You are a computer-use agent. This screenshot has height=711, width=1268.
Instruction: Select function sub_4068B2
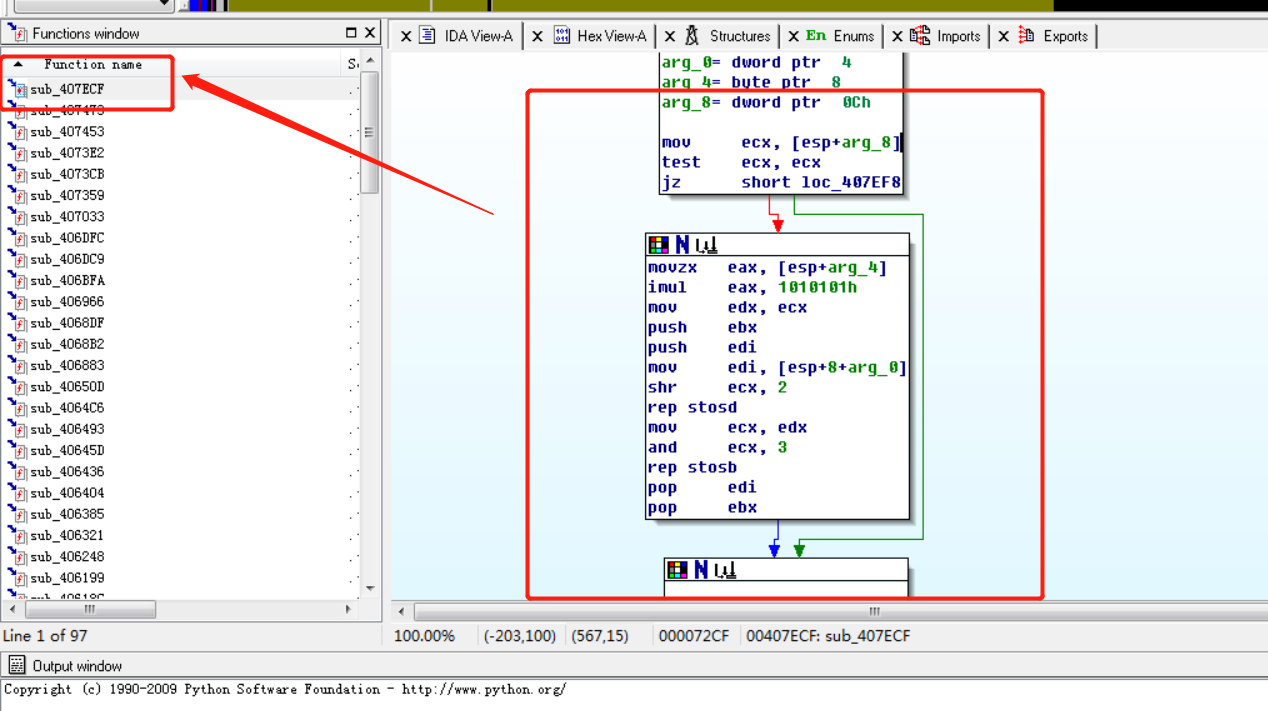[67, 344]
